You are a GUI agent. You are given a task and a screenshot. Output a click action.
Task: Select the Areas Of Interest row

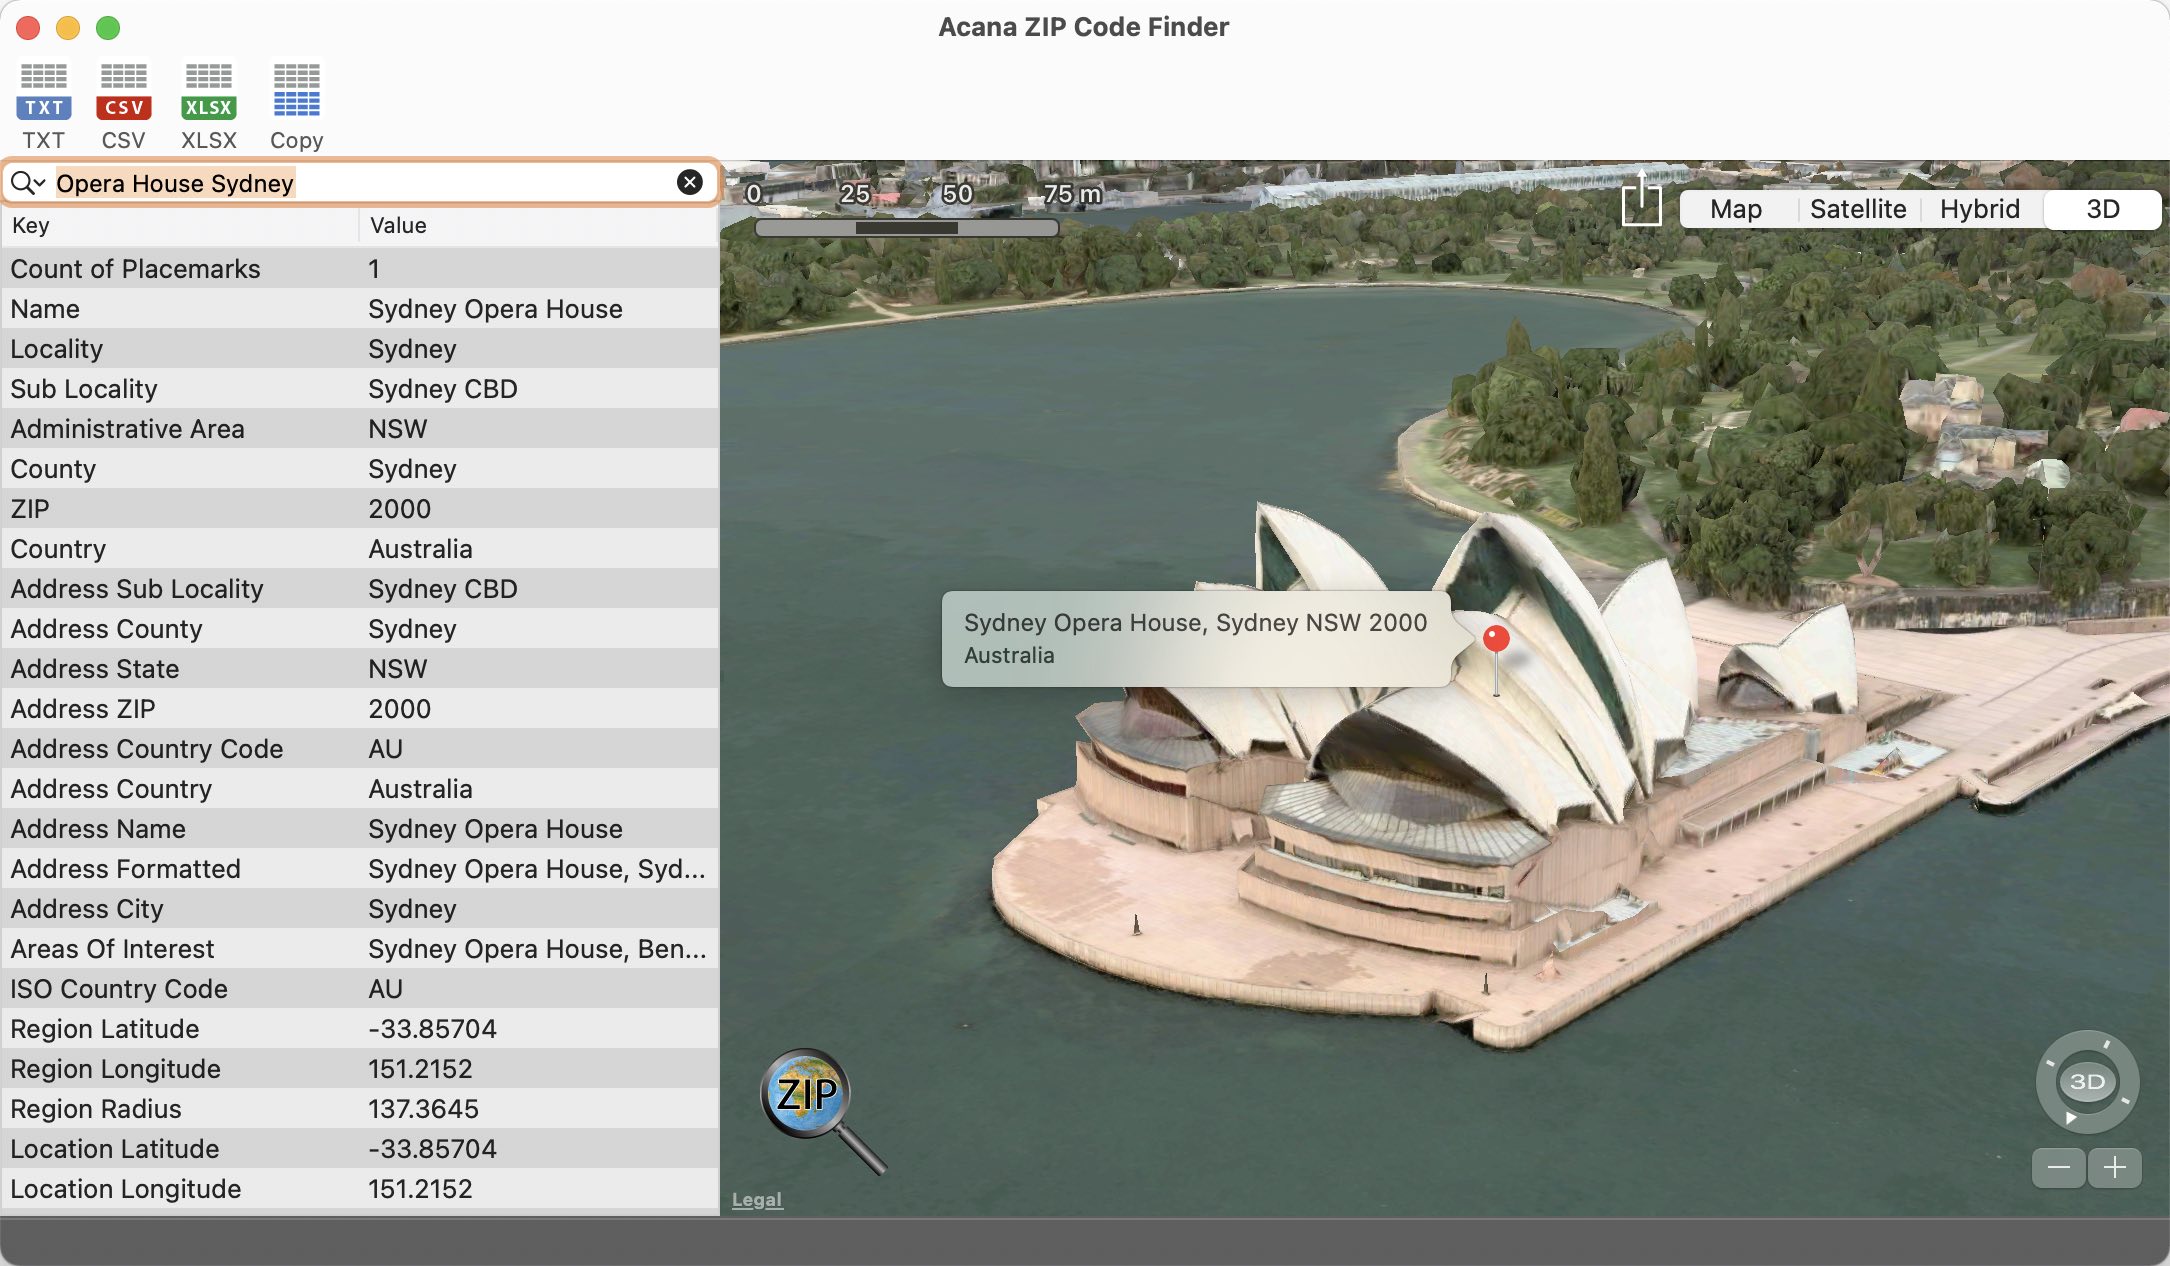360,949
